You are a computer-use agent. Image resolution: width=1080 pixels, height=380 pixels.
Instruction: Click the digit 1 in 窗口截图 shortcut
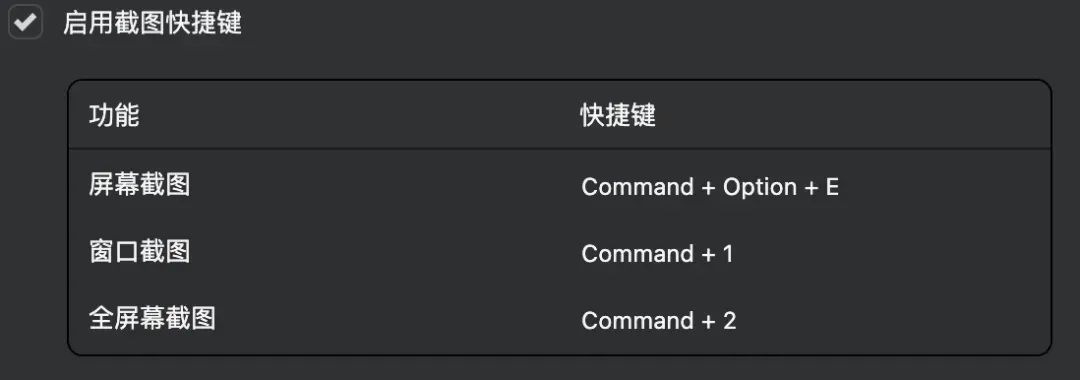click(728, 254)
